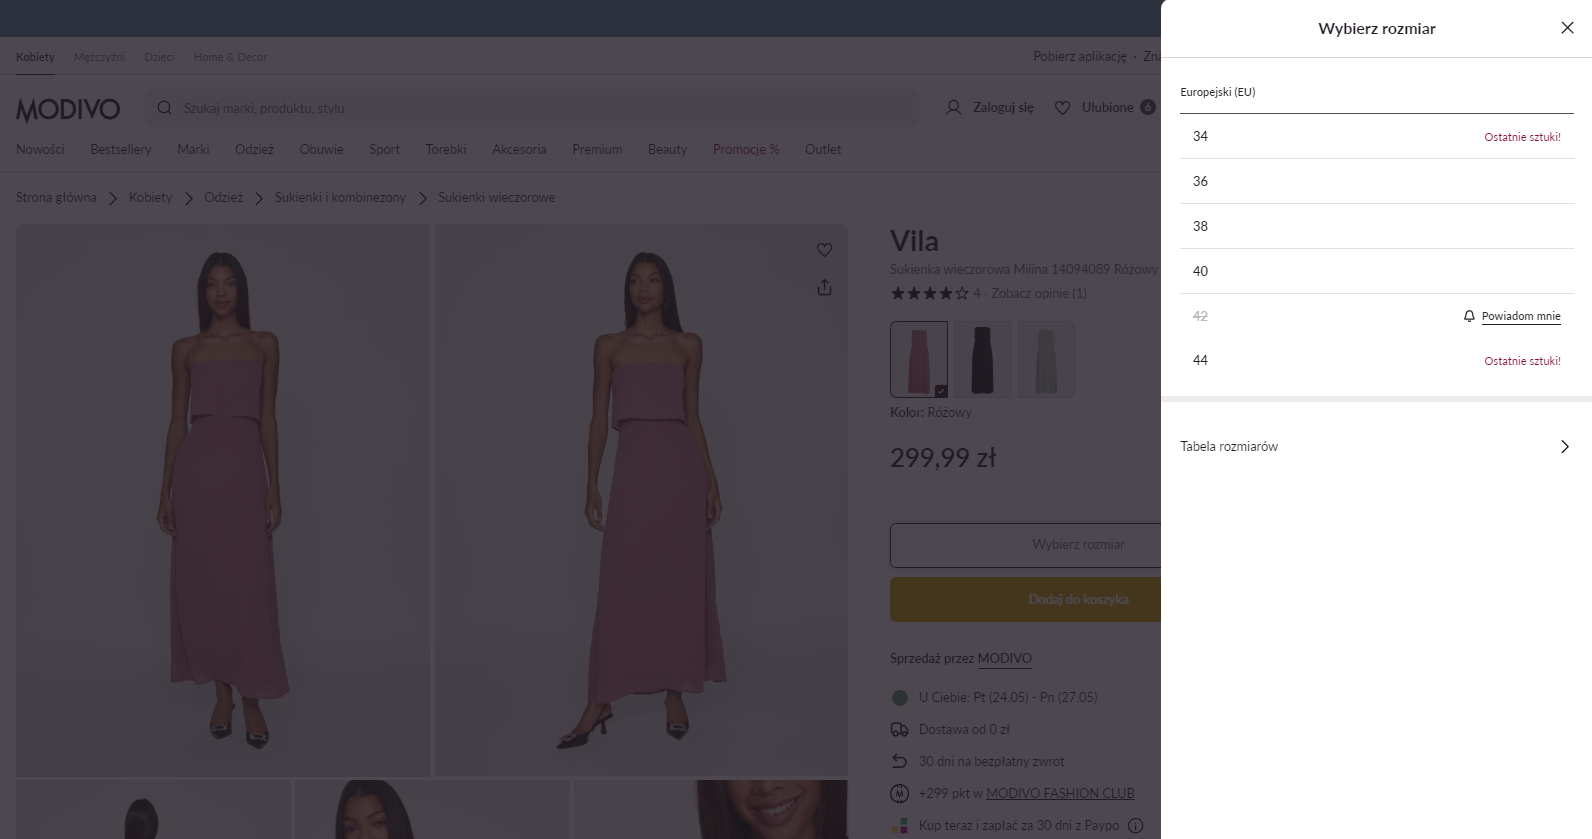Click the search magnifier icon
The width and height of the screenshot is (1592, 839).
tap(165, 108)
